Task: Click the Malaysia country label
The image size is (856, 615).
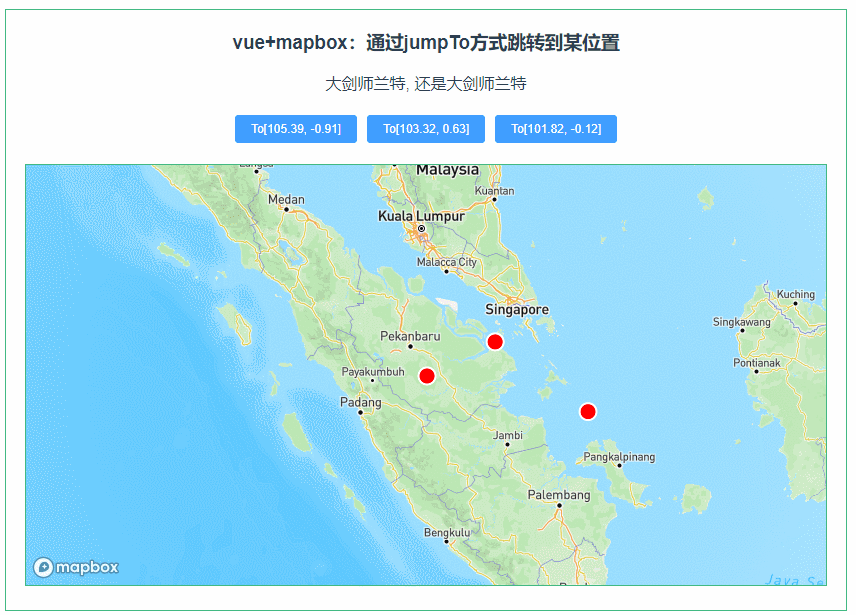Action: click(x=447, y=170)
